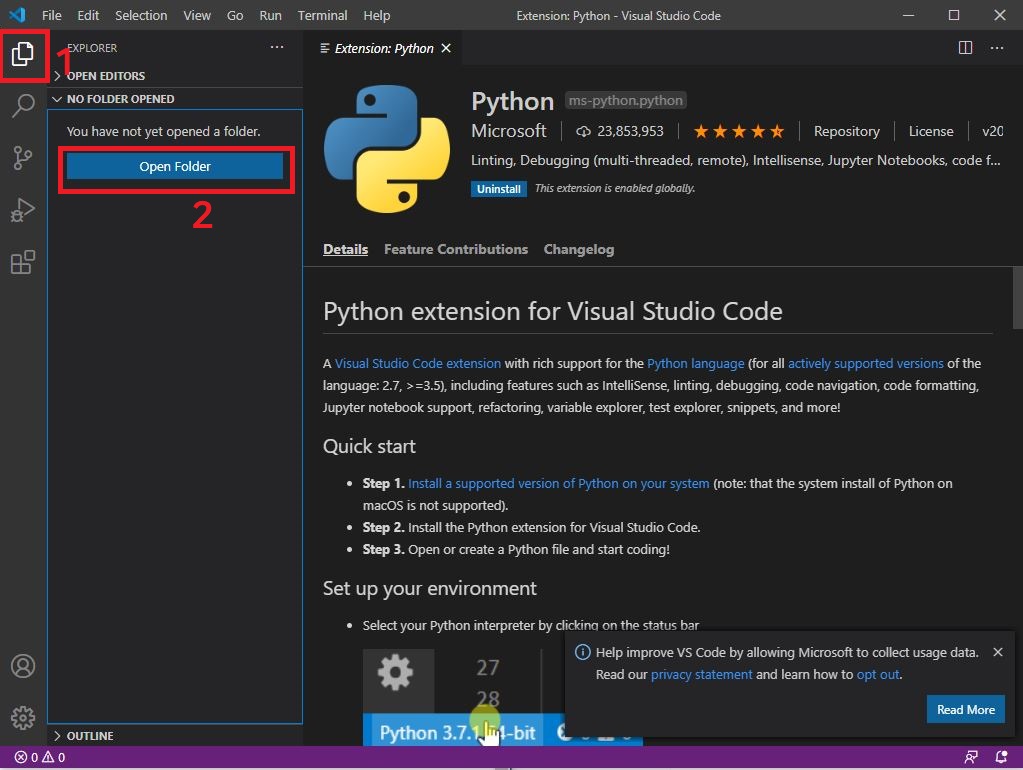Open the Run menu
Image resolution: width=1023 pixels, height=770 pixels.
click(270, 15)
